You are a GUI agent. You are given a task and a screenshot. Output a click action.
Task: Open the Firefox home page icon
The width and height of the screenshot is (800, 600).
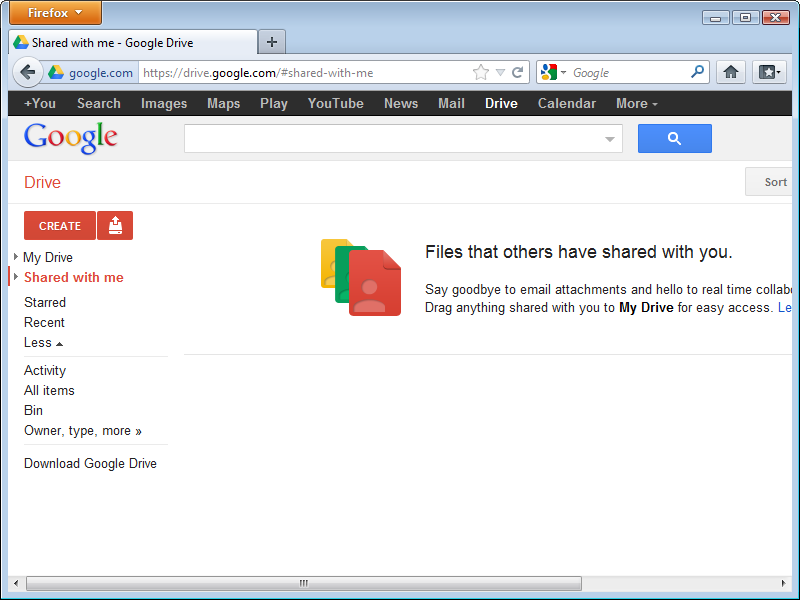tap(731, 72)
